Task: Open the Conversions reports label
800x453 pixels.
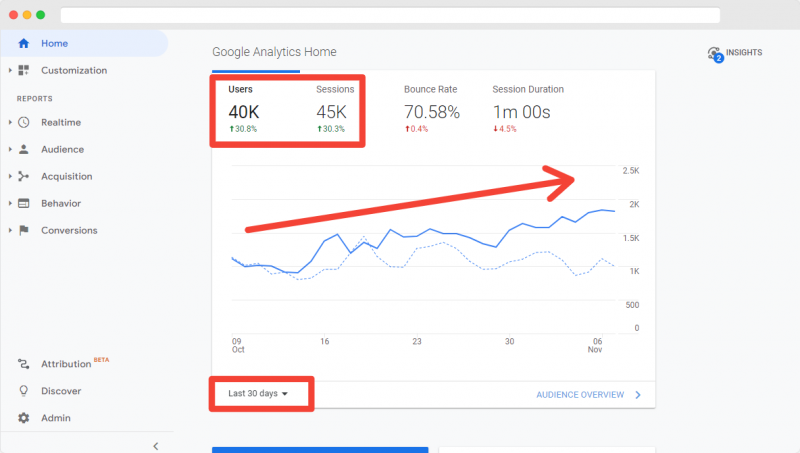Action: 69,230
